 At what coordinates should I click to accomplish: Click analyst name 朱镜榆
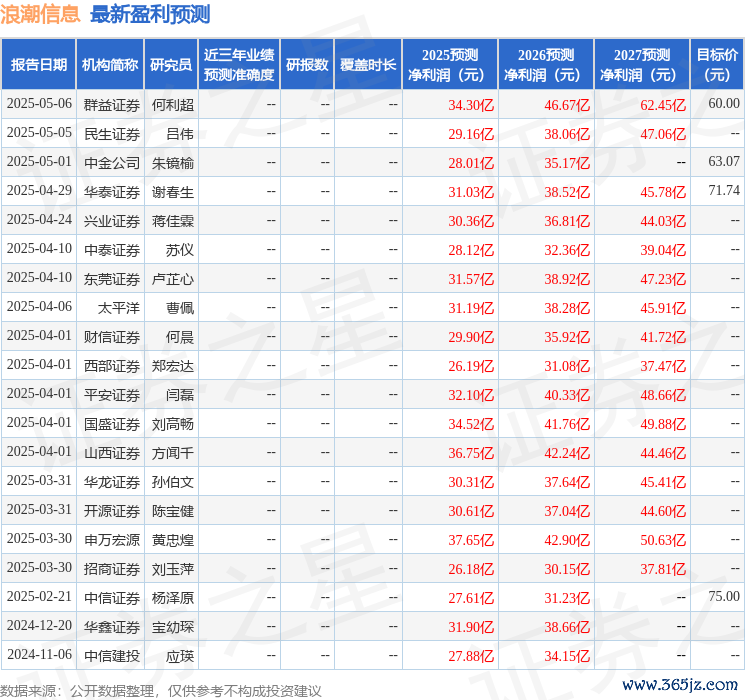[173, 163]
